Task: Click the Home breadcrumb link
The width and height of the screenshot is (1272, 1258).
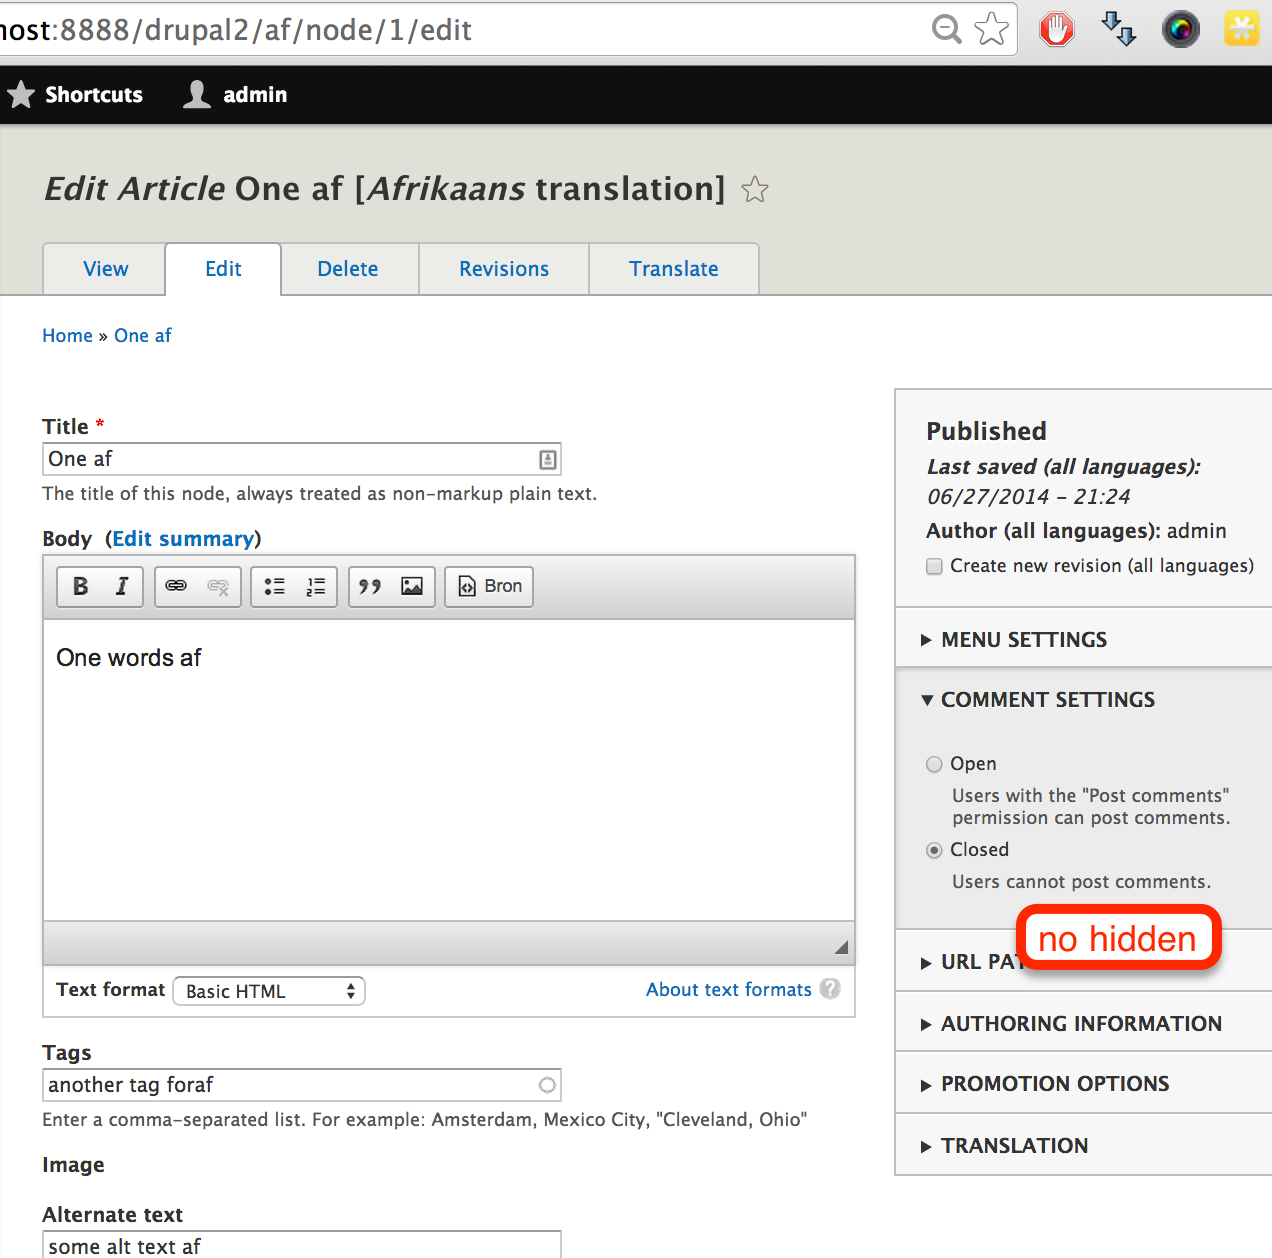Action: tap(67, 335)
